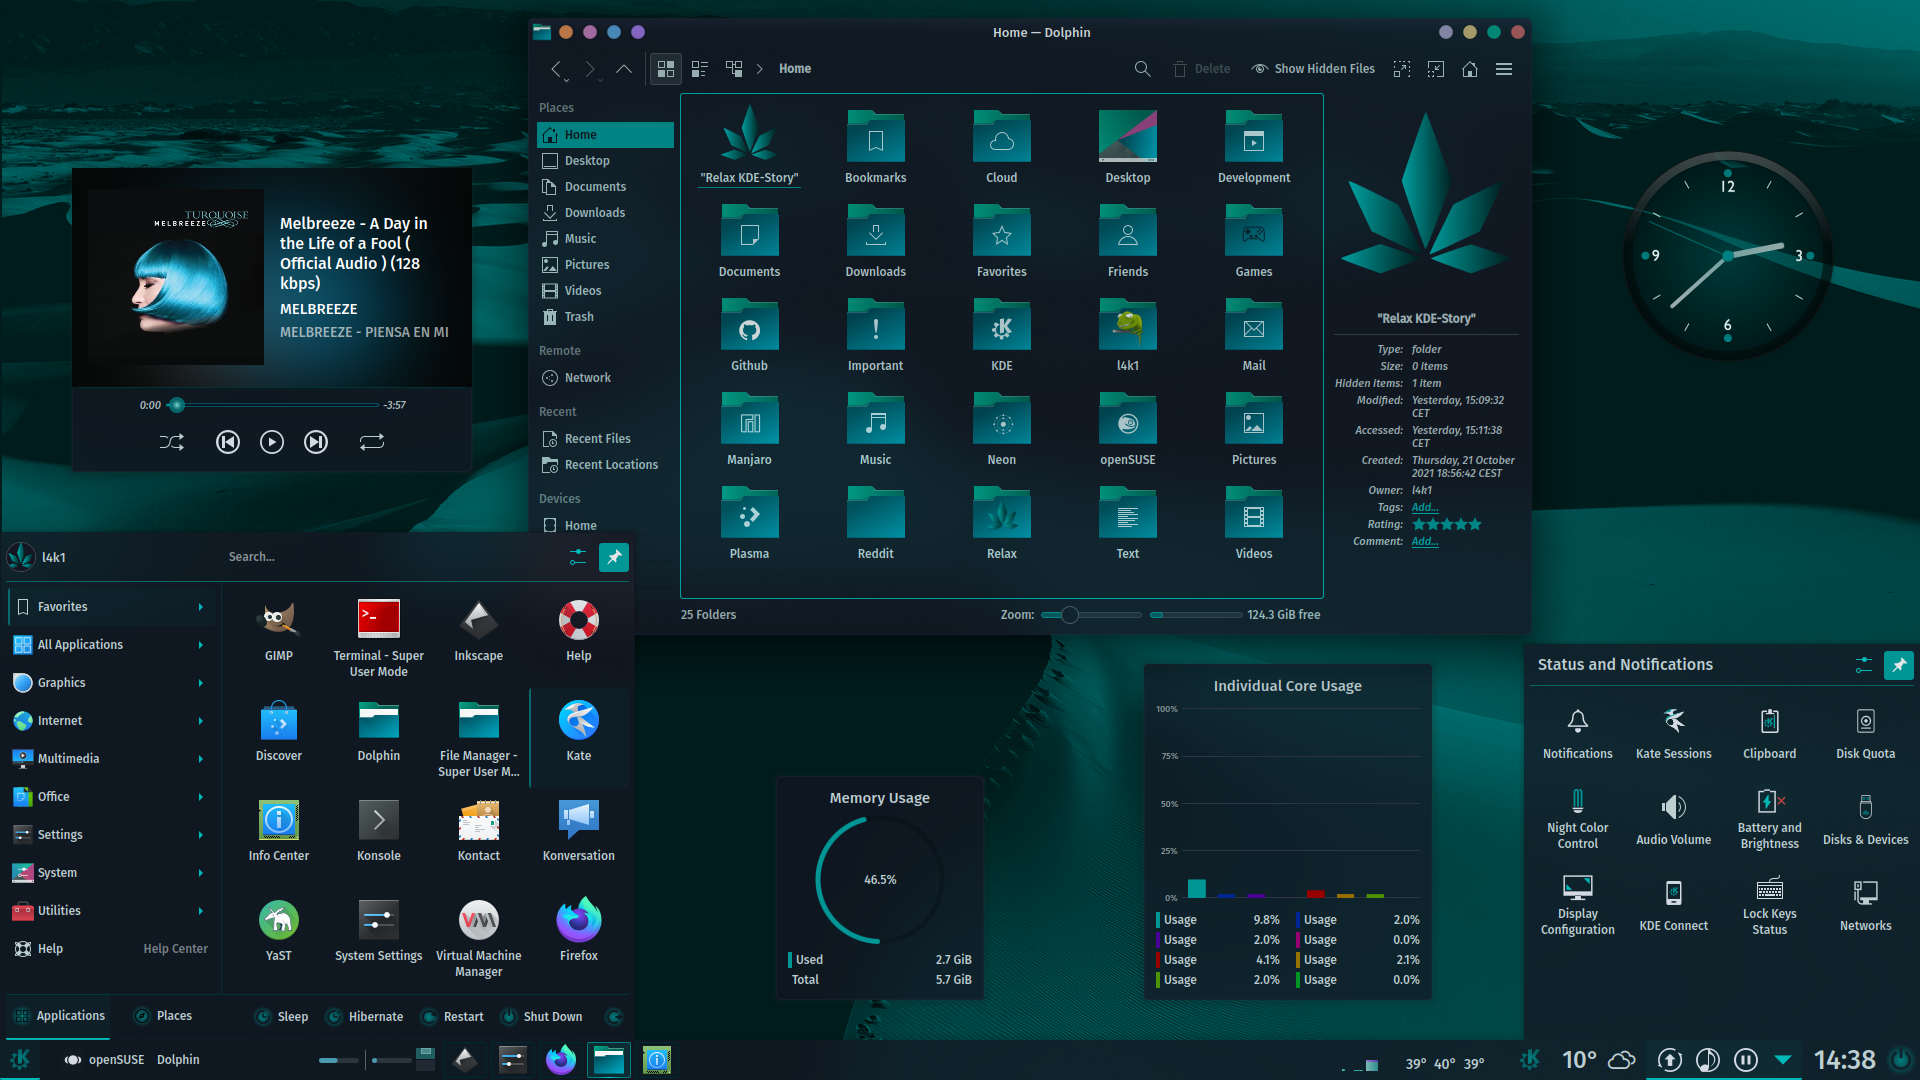Open KDE Connect tray entry
Screen dimensions: 1920x1080
(x=1673, y=906)
